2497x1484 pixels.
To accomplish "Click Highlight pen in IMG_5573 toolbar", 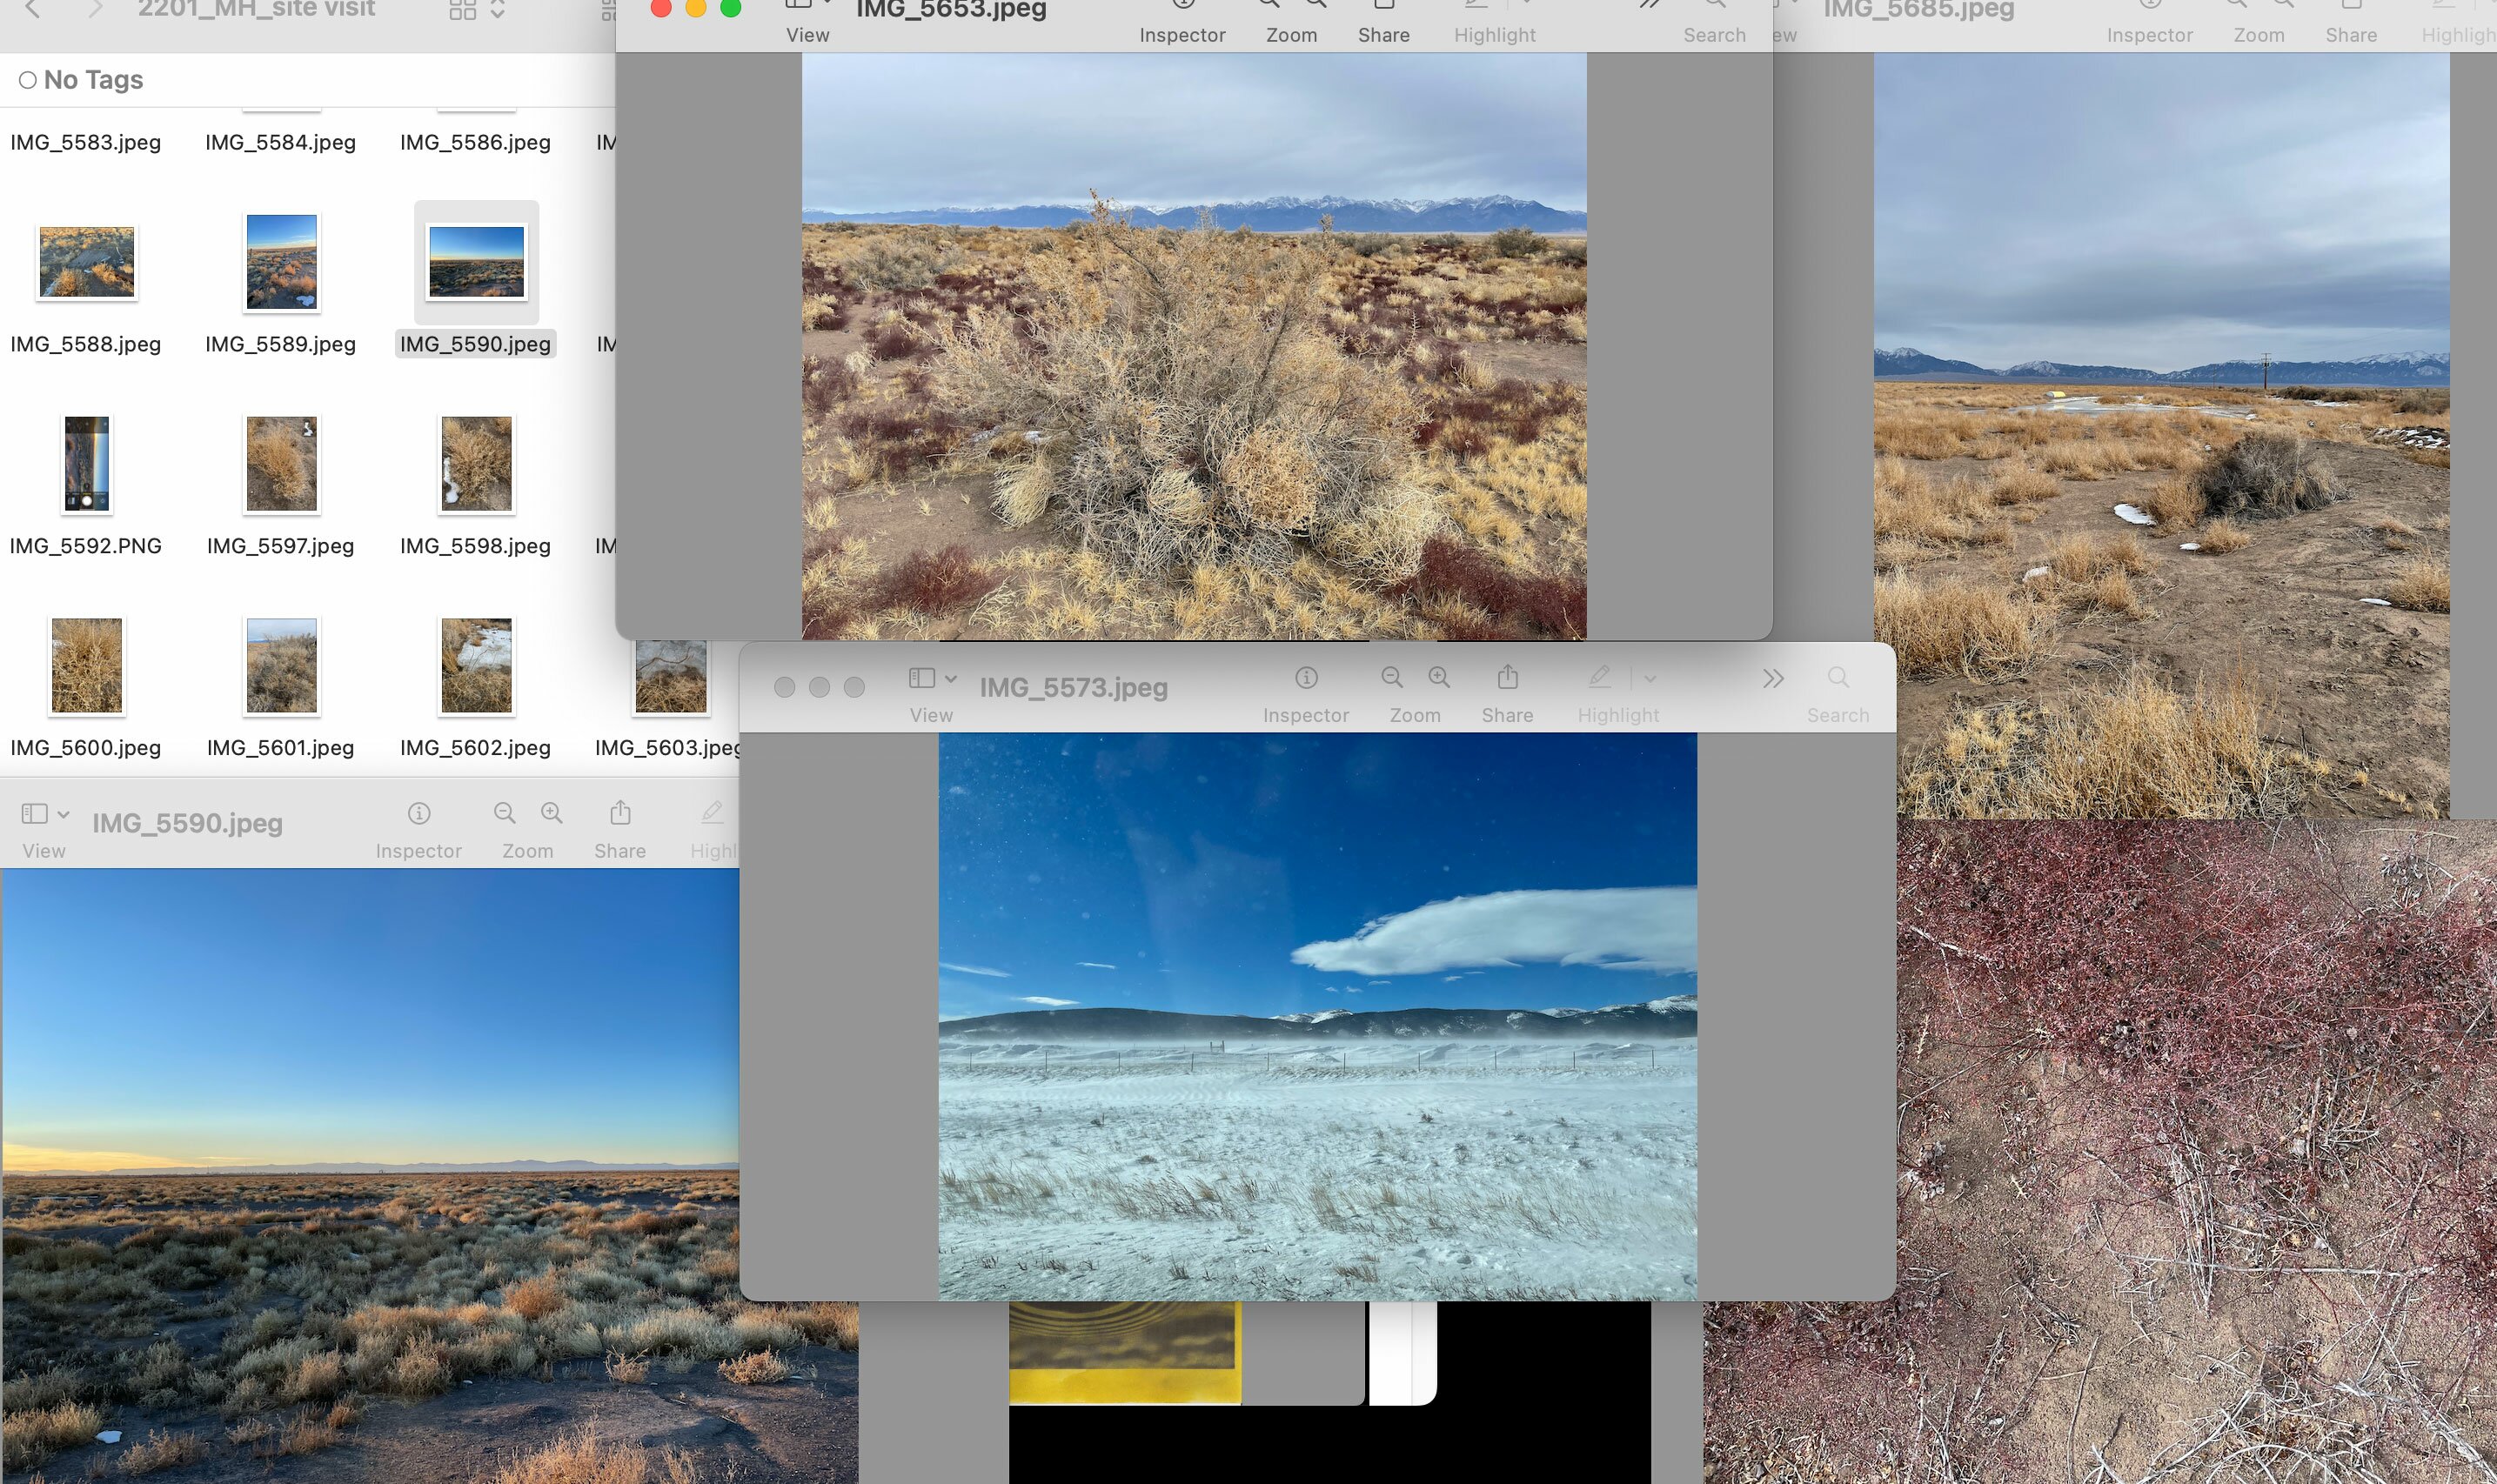I will coord(1599,678).
